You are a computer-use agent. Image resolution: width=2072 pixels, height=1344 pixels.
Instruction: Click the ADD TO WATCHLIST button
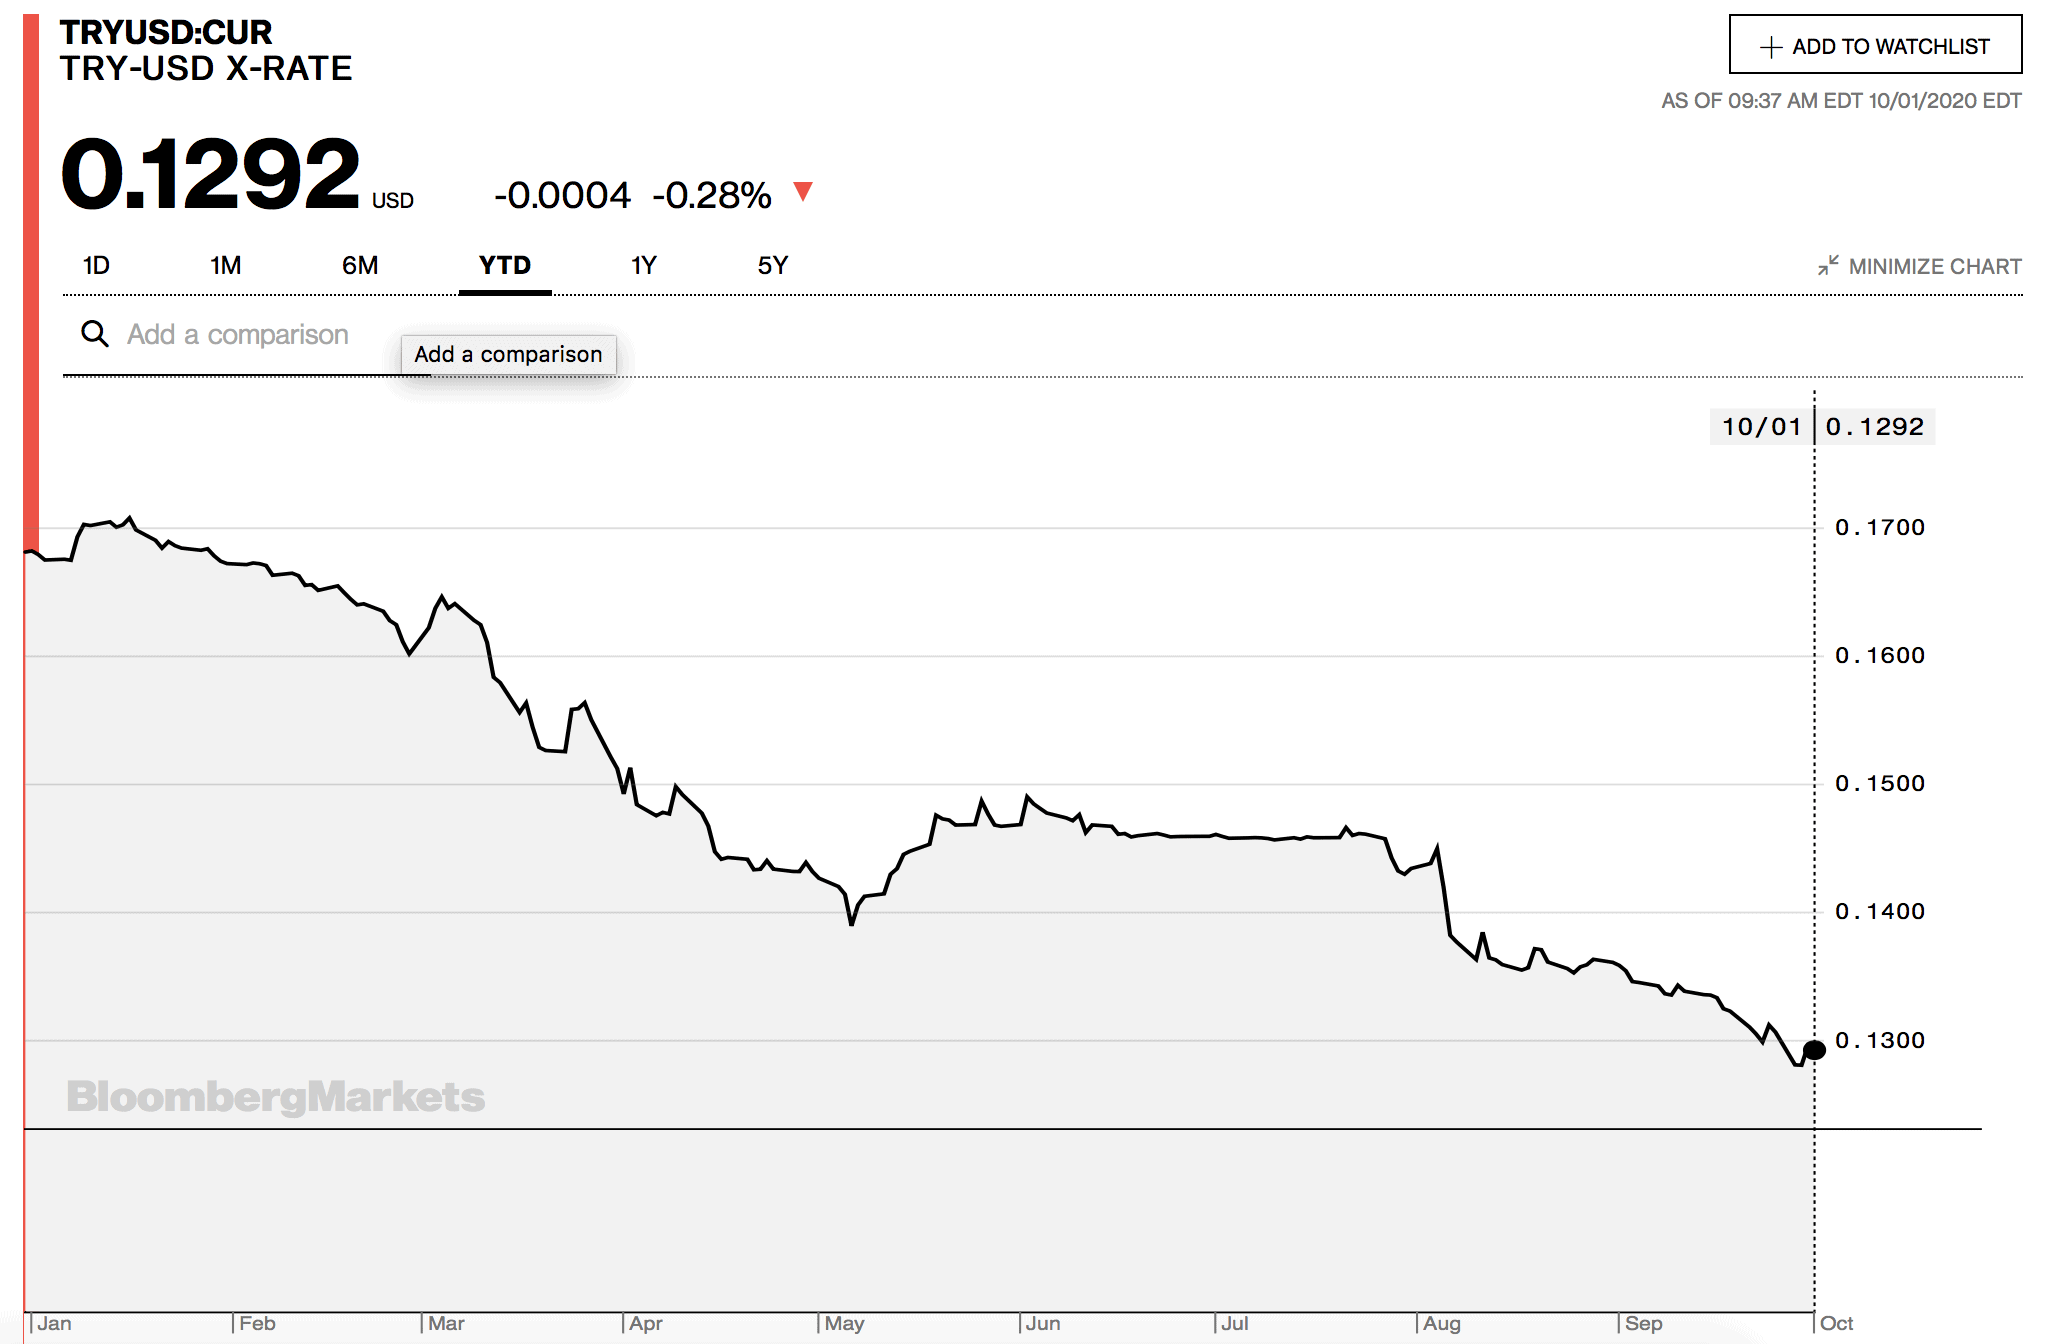click(1875, 44)
